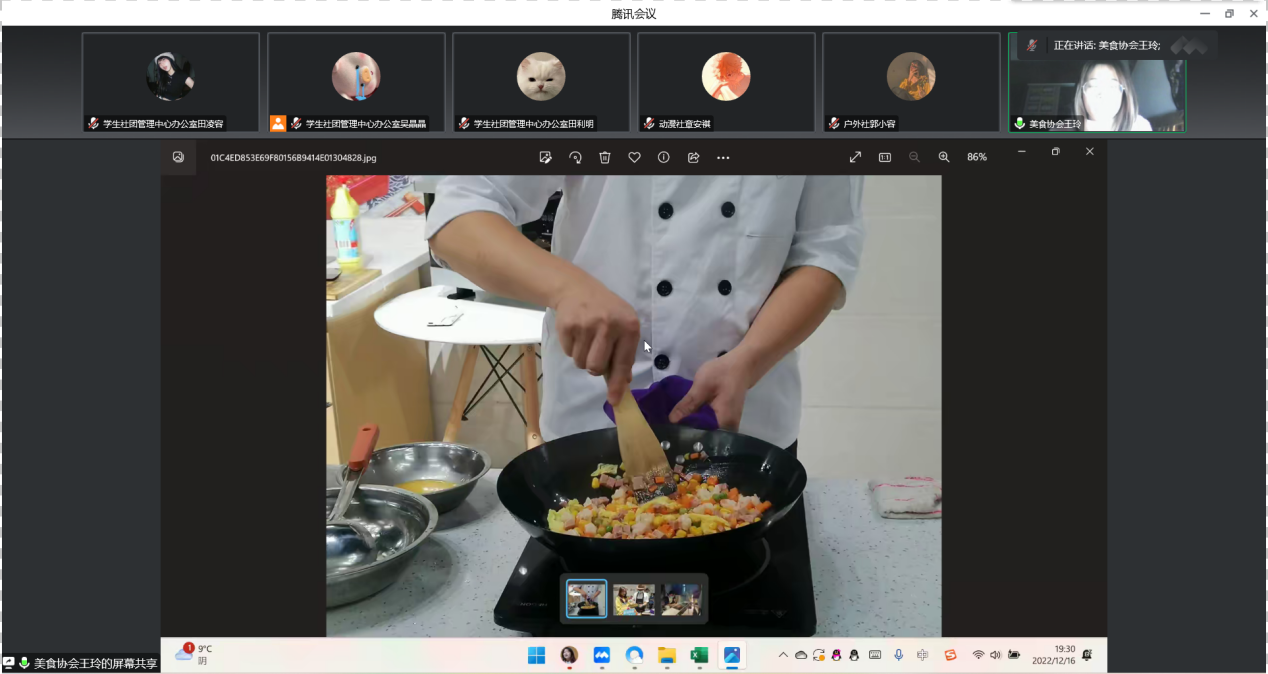This screenshot has height=674, width=1268.
Task: Favorite the photo with the heart icon
Action: (x=634, y=157)
